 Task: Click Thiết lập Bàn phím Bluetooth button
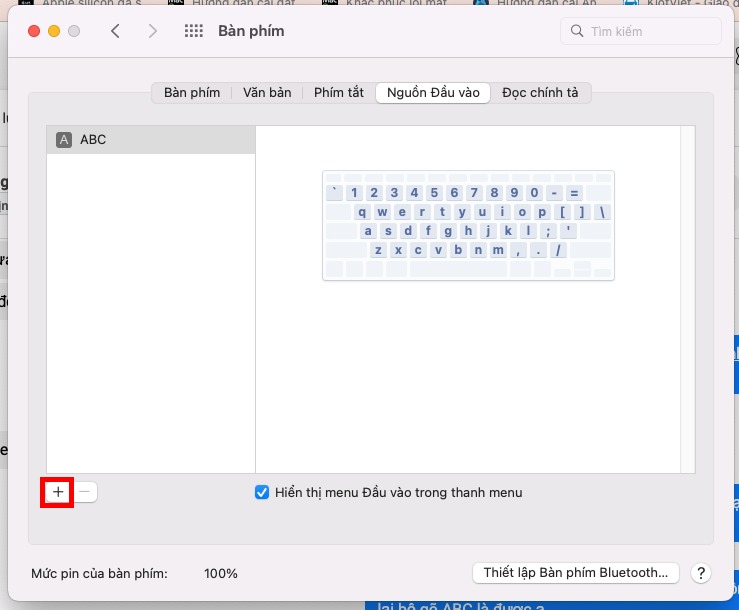(x=575, y=573)
